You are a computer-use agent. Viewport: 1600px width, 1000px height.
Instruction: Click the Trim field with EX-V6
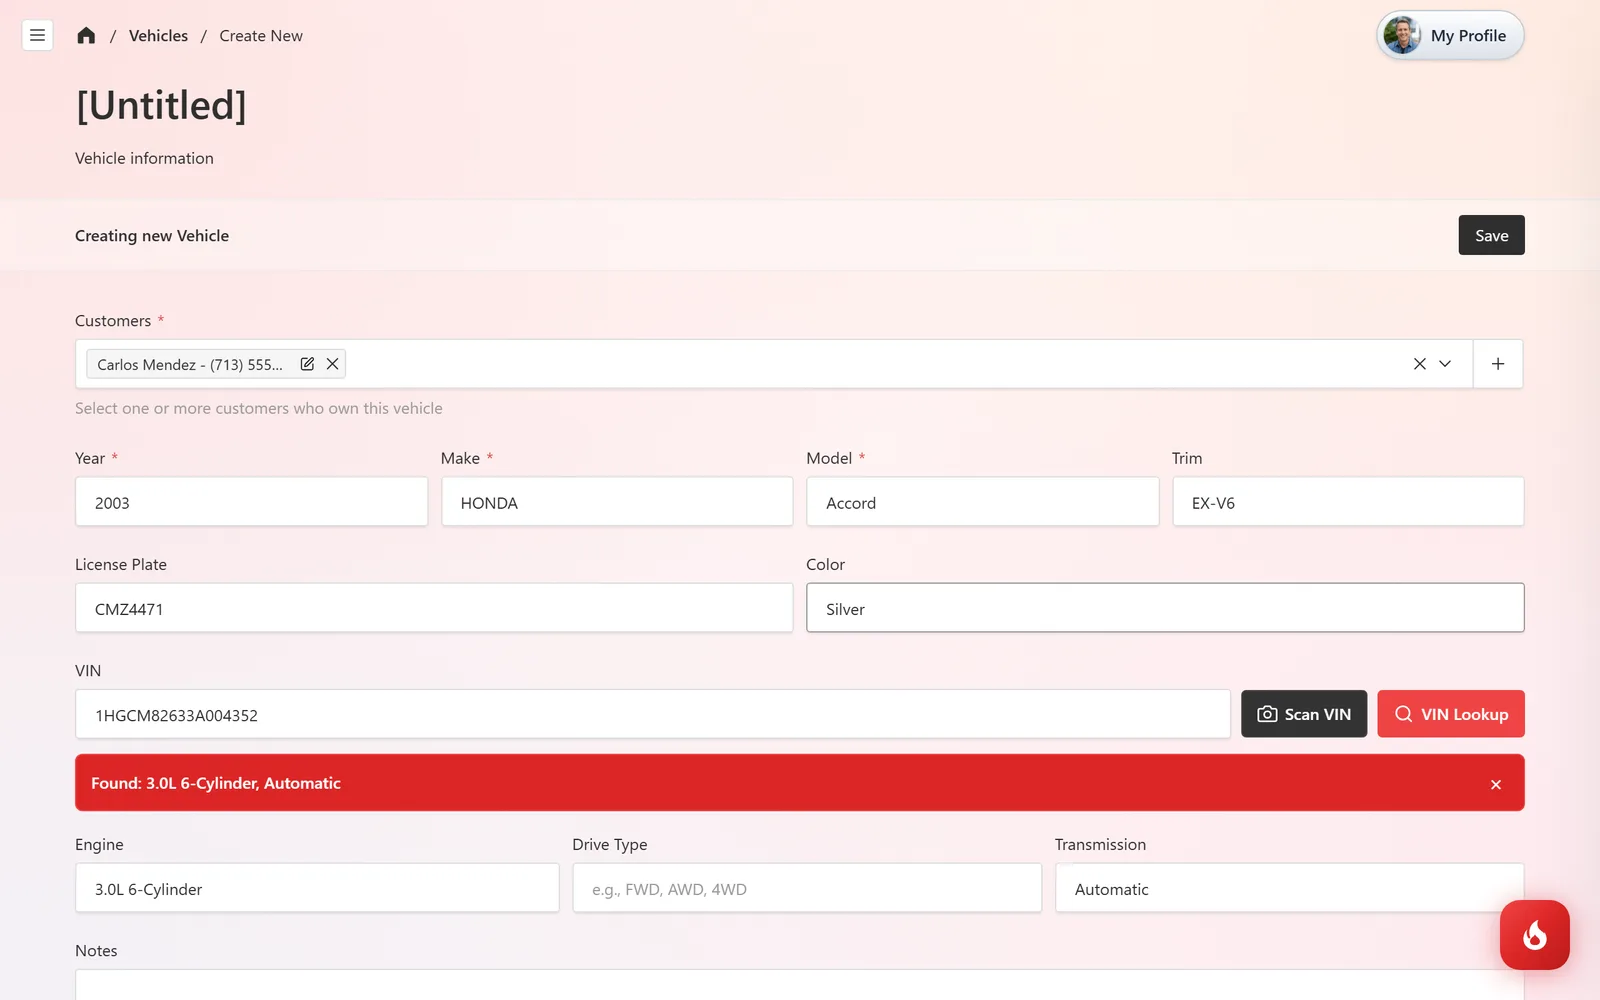pos(1348,502)
